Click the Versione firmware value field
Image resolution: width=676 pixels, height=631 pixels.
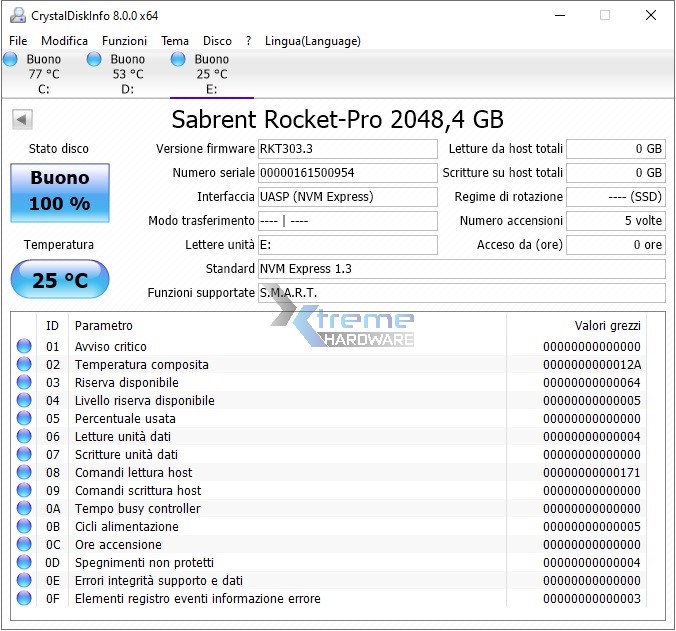coord(347,149)
